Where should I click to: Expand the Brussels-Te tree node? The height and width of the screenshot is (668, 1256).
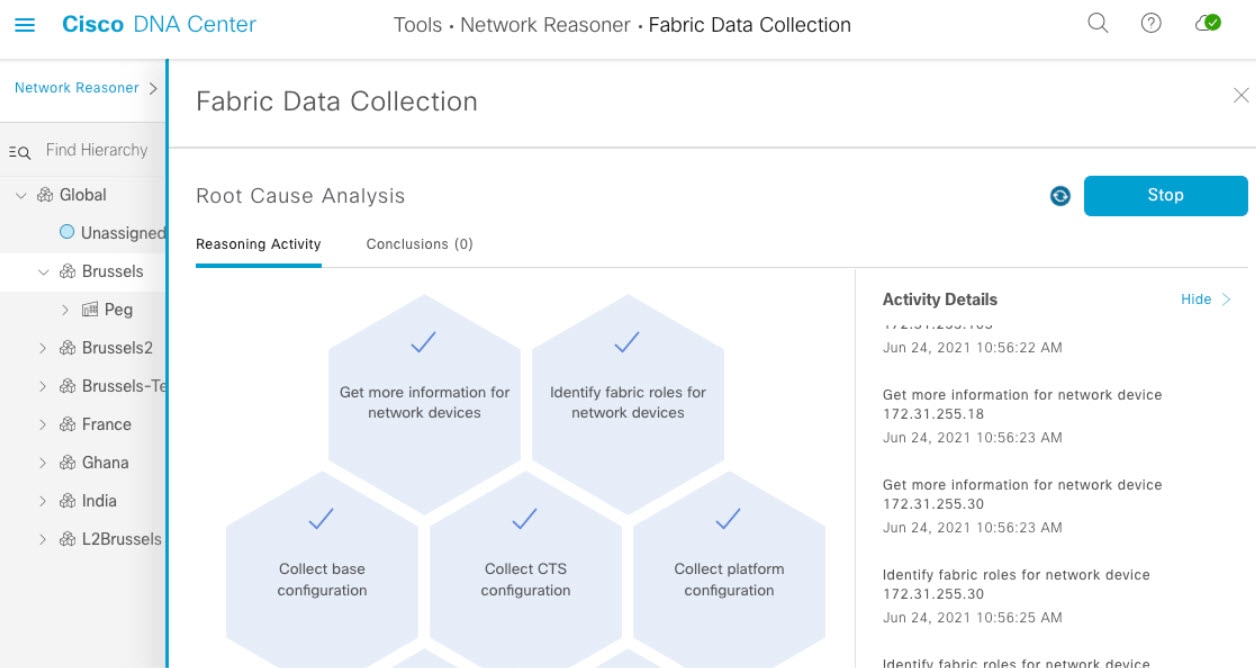[x=43, y=386]
